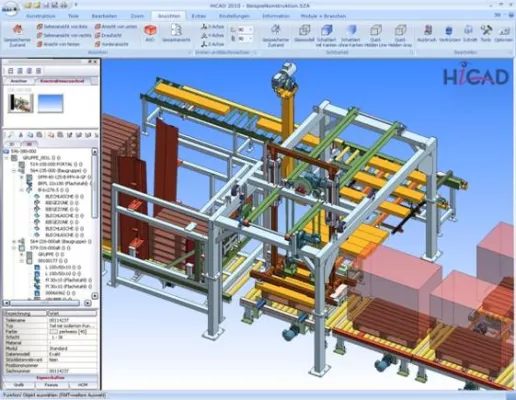Click the magnifier icon in structure toolbar
Image resolution: width=516 pixels, height=400 pixels.
point(11,135)
